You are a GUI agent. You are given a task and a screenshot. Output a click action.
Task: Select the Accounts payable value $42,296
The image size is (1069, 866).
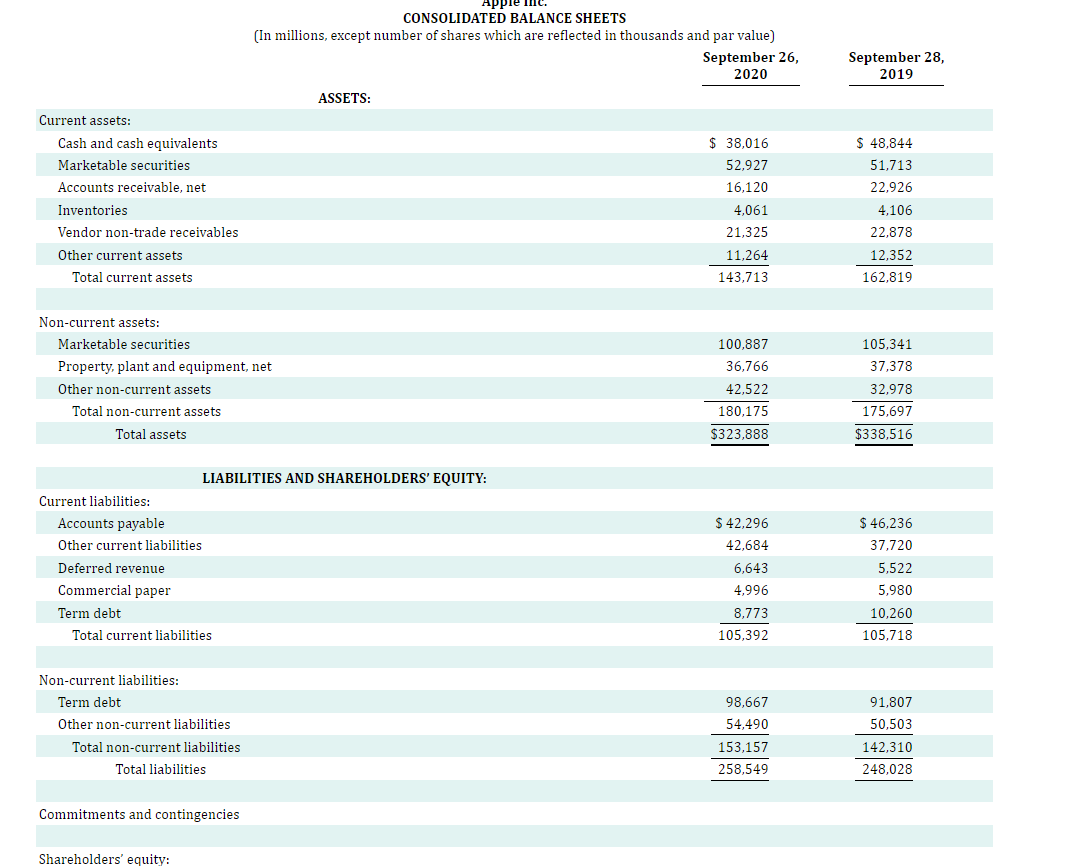tap(741, 523)
